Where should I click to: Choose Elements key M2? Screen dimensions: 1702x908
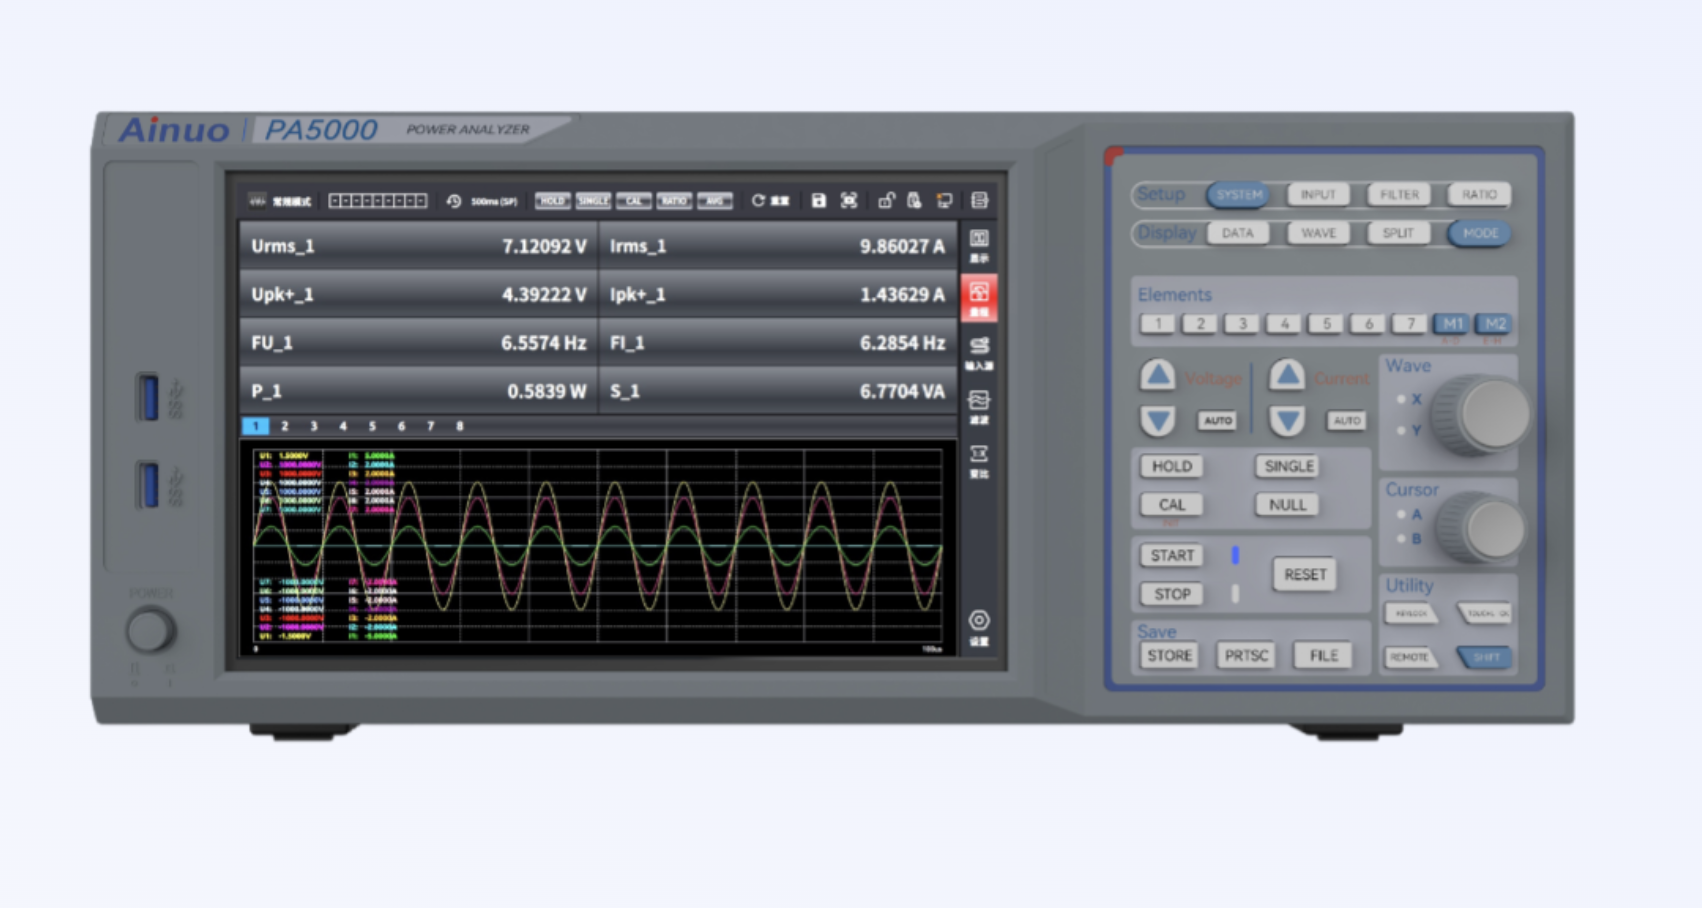(1494, 323)
